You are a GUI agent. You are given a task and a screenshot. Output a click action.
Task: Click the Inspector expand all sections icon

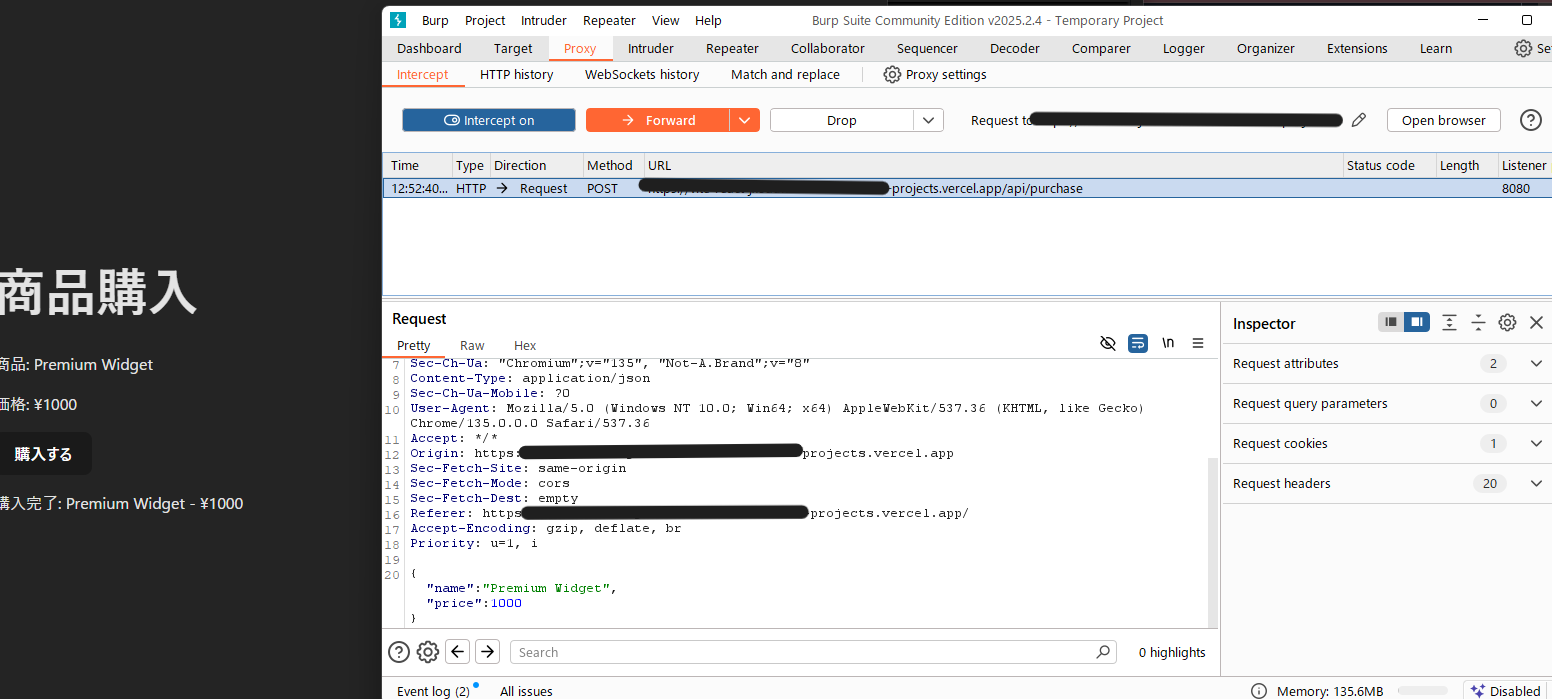point(1449,322)
